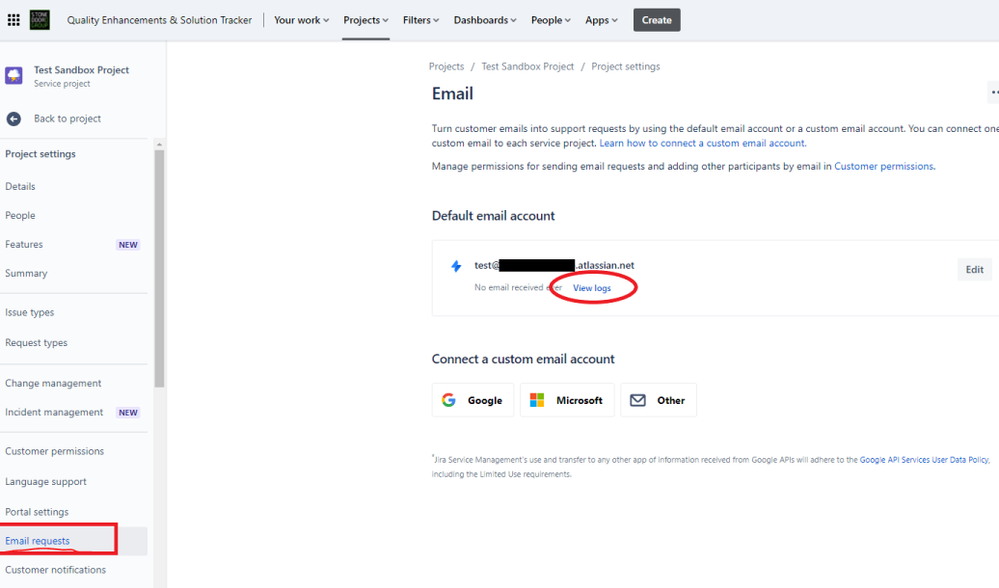The width and height of the screenshot is (999, 588).
Task: Open Features settings page
Action: 24,245
